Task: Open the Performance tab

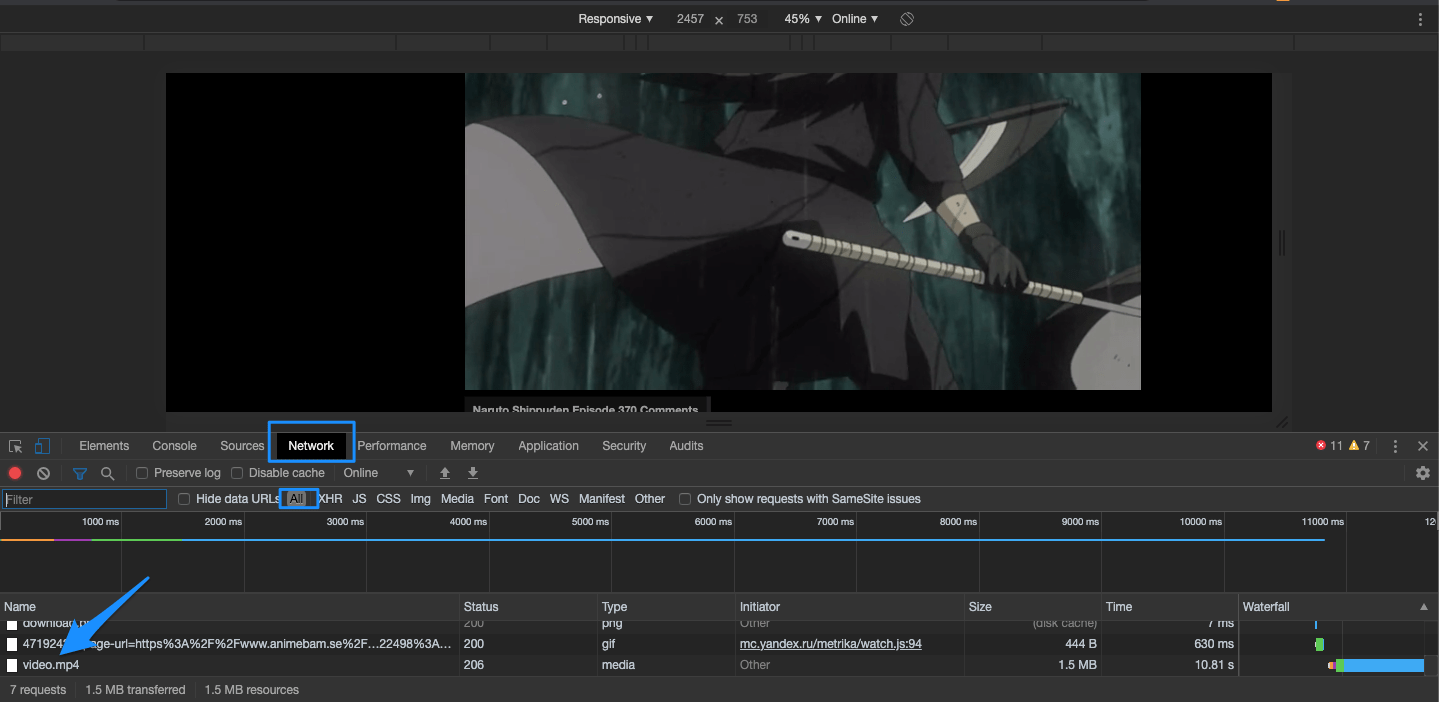Action: point(392,446)
